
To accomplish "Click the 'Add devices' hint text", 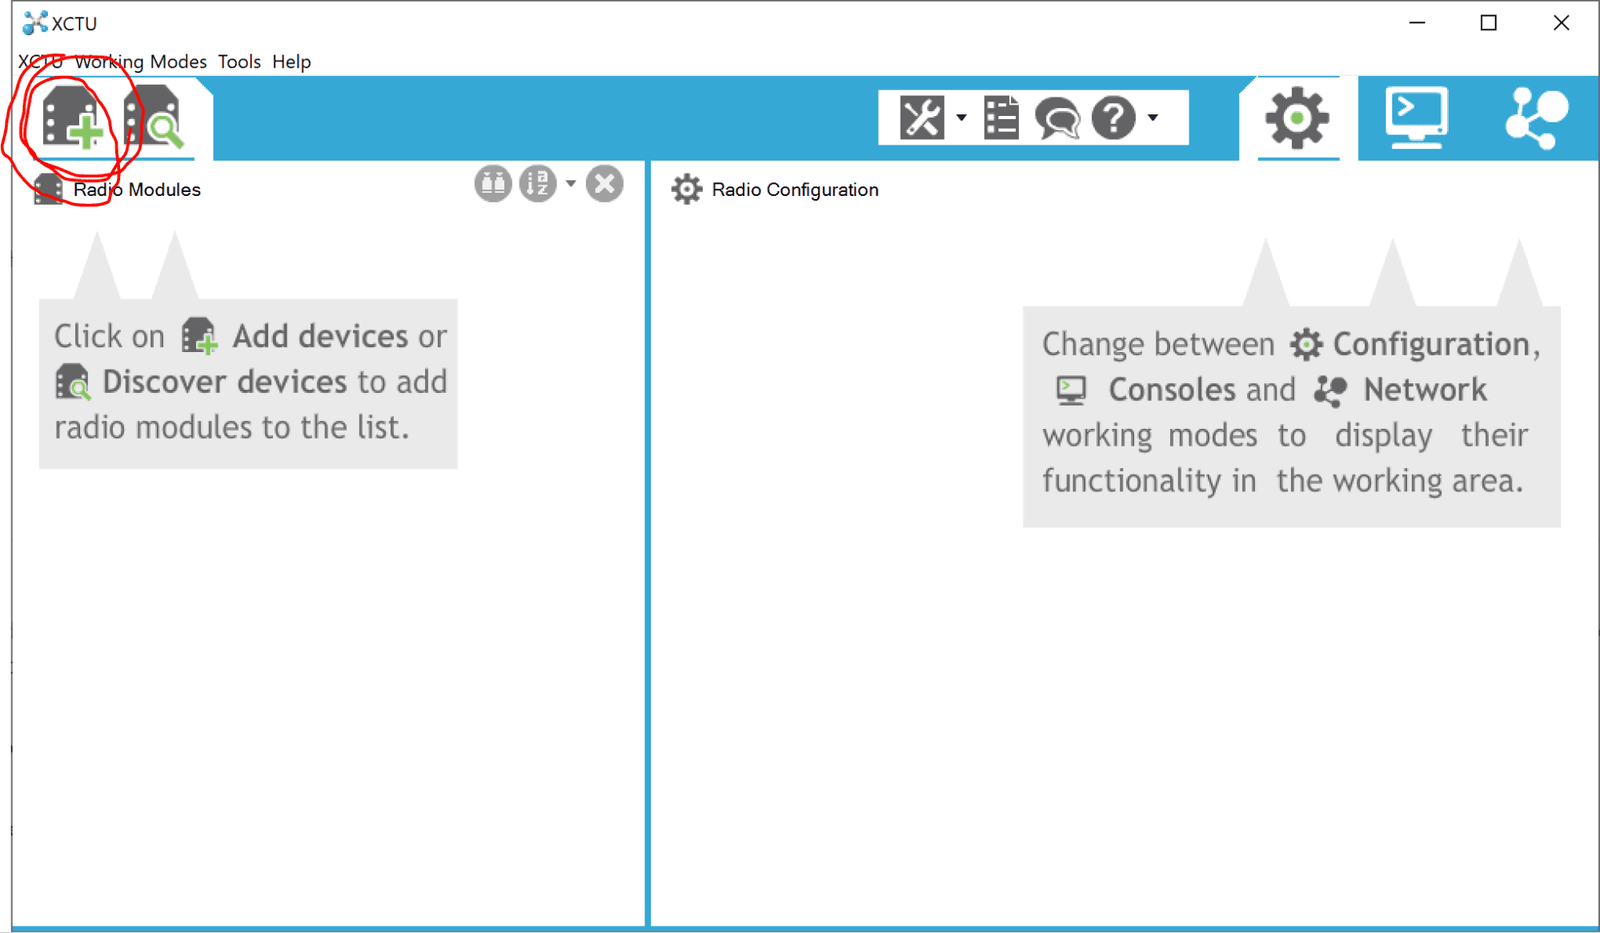I will [x=320, y=336].
